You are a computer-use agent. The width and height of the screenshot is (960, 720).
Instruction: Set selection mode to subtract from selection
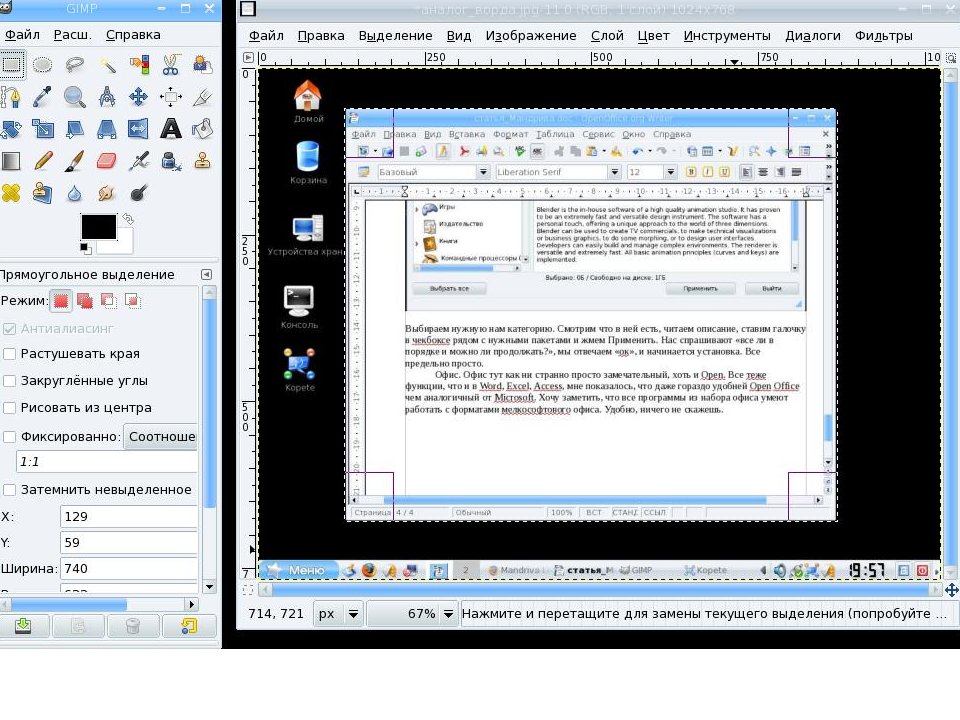(108, 301)
